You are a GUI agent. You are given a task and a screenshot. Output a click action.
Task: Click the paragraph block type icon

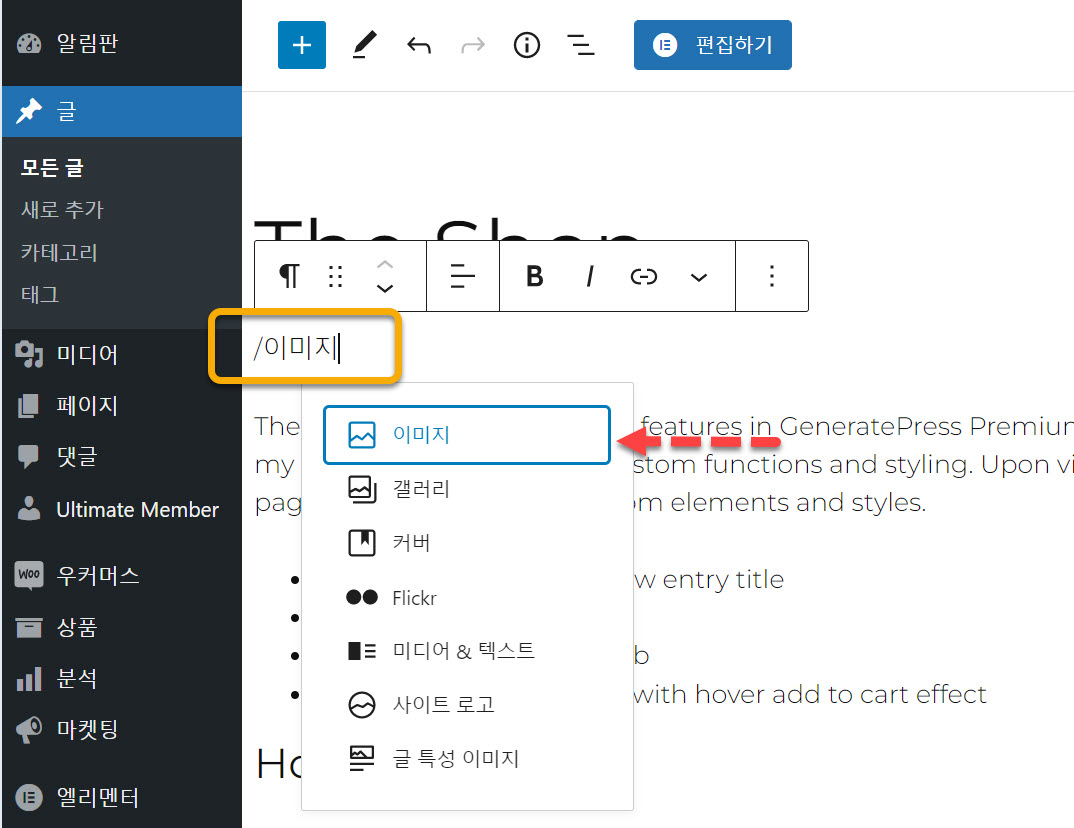coord(287,276)
